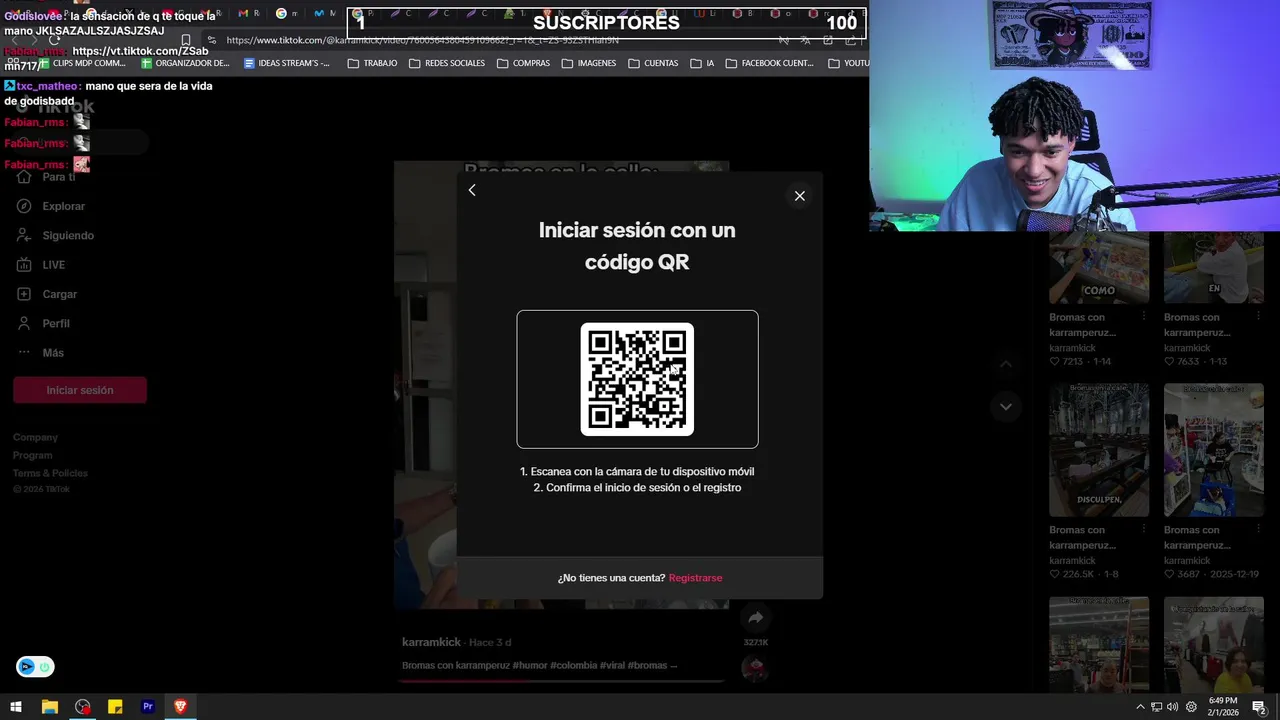Open the Perfil sidebar item
The image size is (1280, 720).
56,323
